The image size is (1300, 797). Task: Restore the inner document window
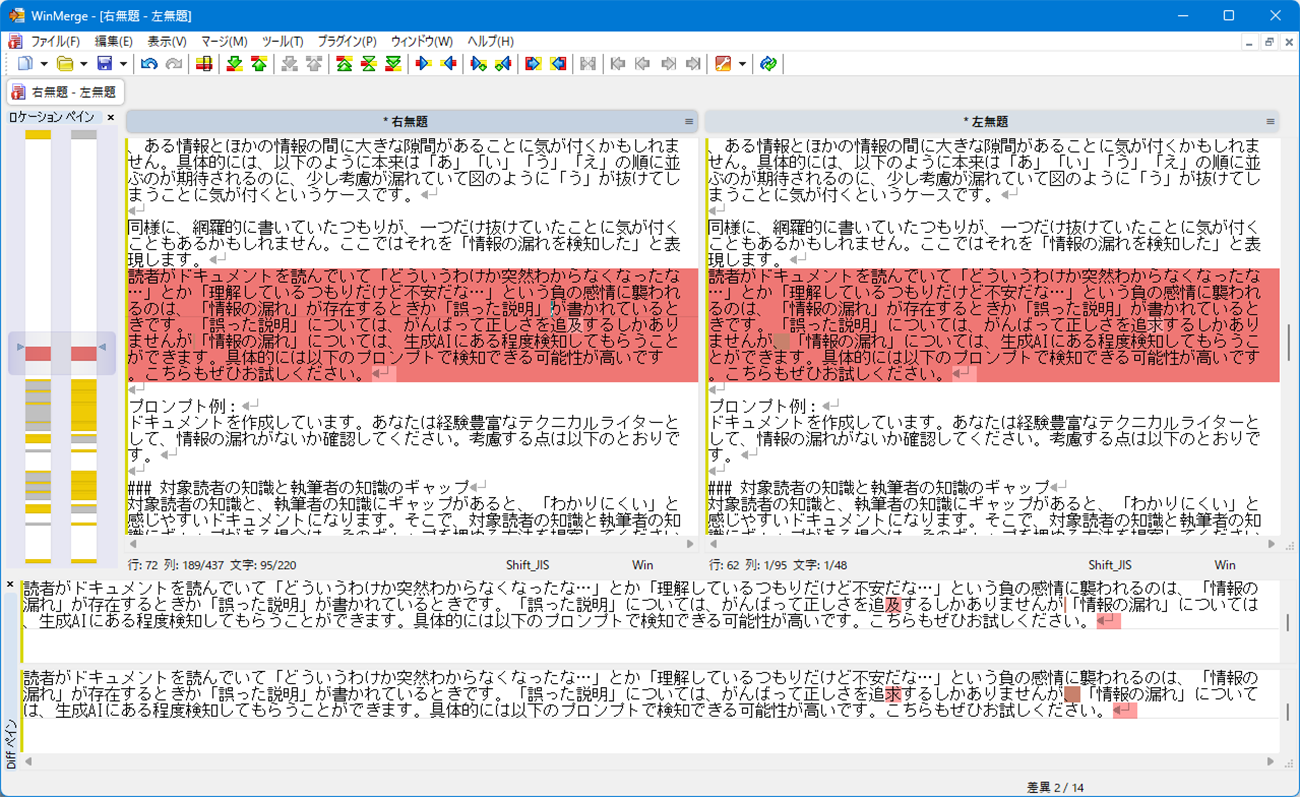[1269, 42]
